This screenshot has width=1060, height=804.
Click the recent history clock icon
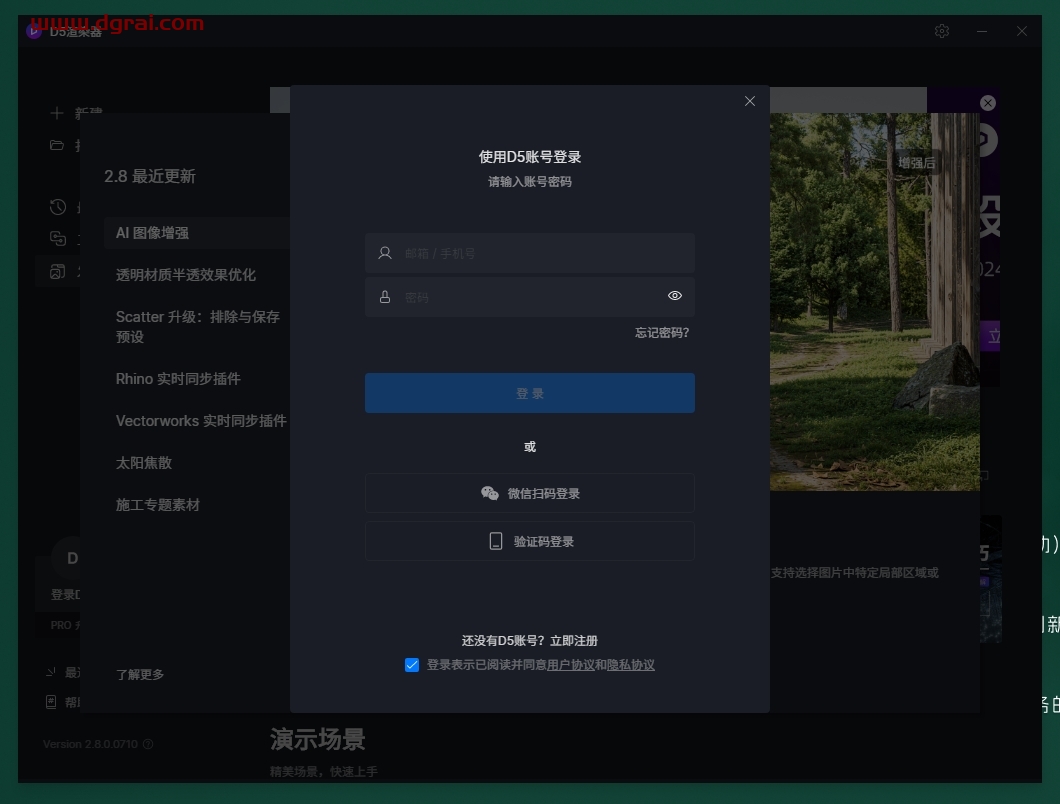[57, 207]
